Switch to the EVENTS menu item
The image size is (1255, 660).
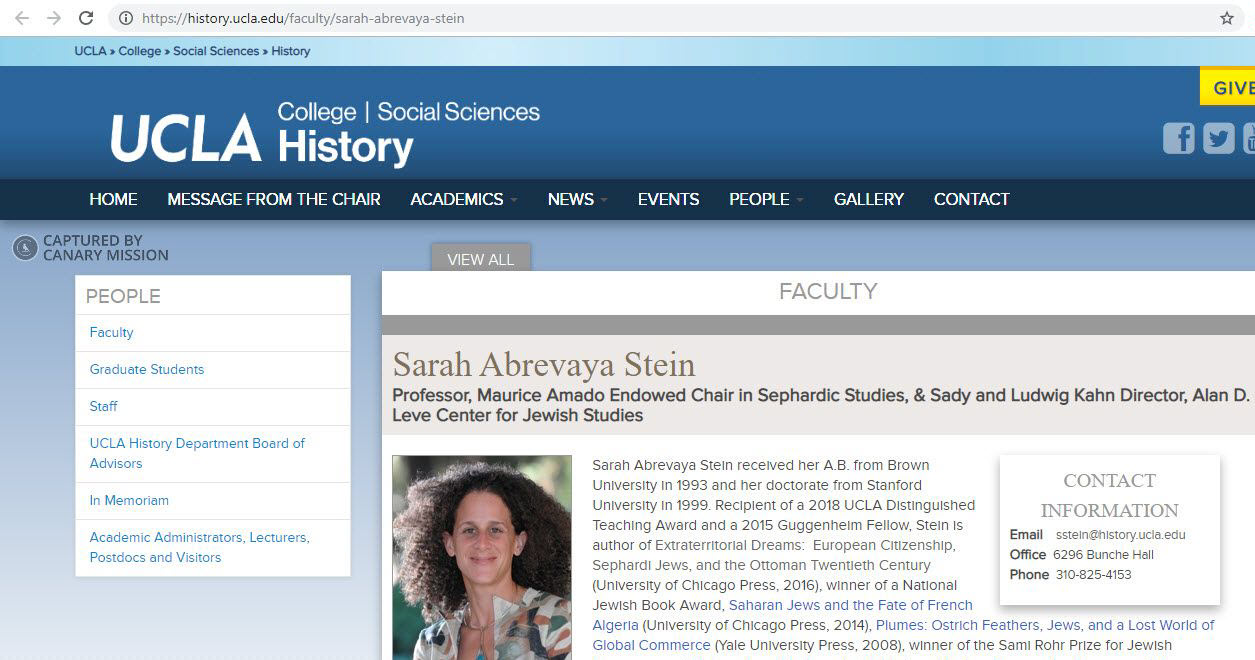668,199
